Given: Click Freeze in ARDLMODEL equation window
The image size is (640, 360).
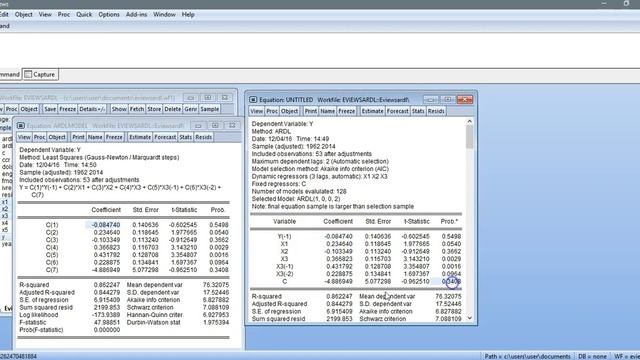Looking at the screenshot, I should pyautogui.click(x=114, y=137).
